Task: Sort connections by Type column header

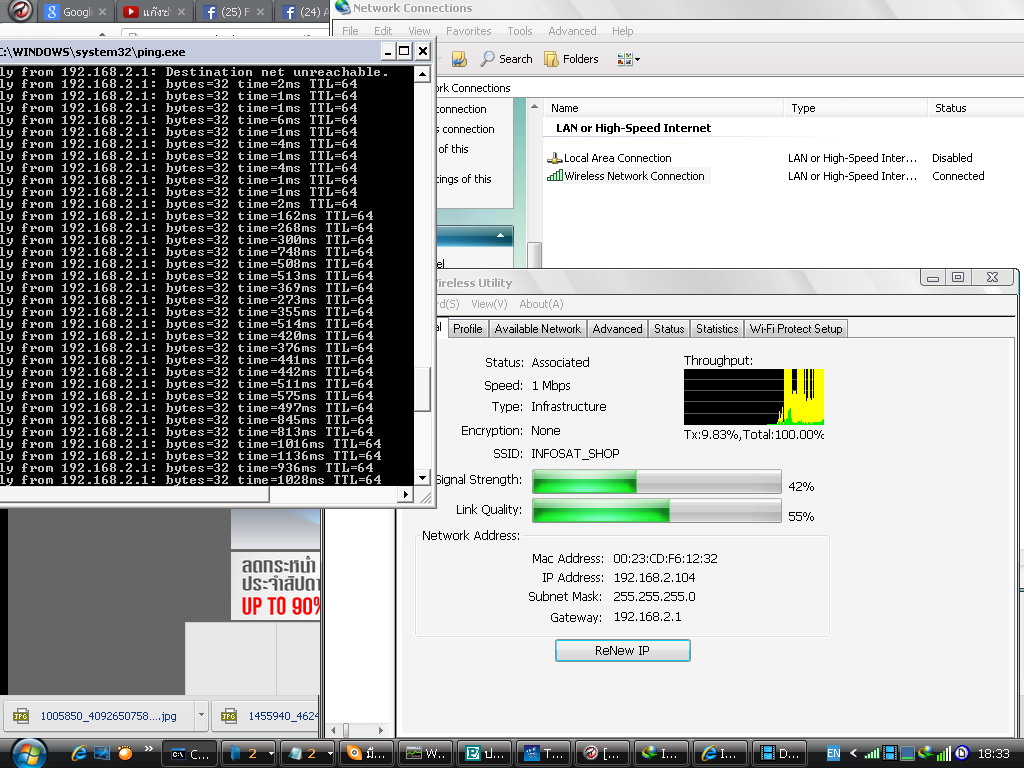Action: (855, 108)
